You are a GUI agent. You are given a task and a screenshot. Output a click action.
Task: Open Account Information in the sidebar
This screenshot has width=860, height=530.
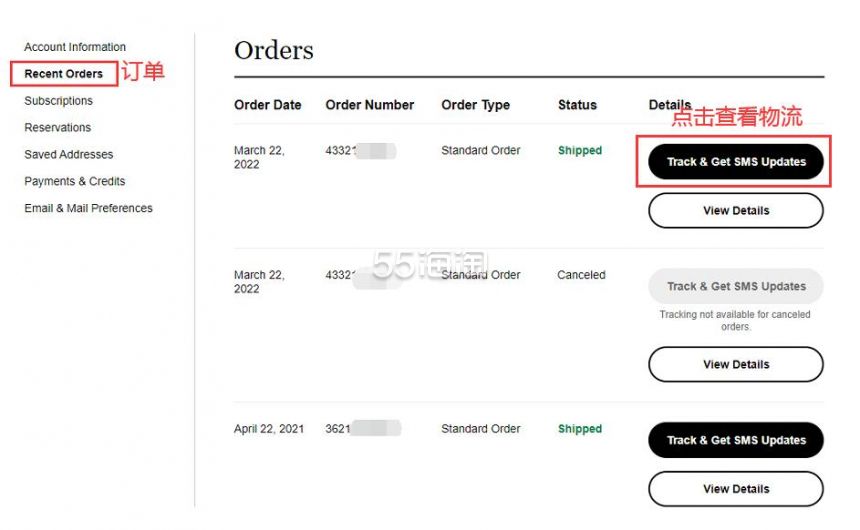point(75,47)
